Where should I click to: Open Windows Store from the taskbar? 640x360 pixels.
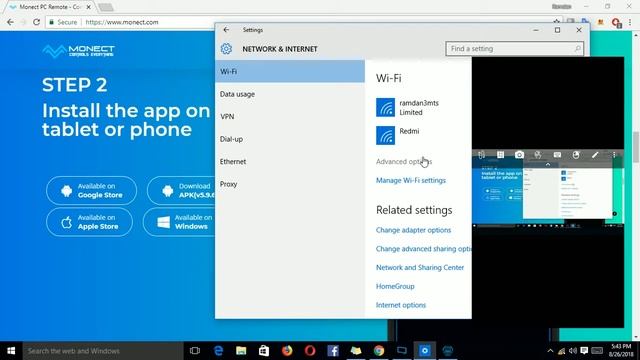click(x=264, y=351)
